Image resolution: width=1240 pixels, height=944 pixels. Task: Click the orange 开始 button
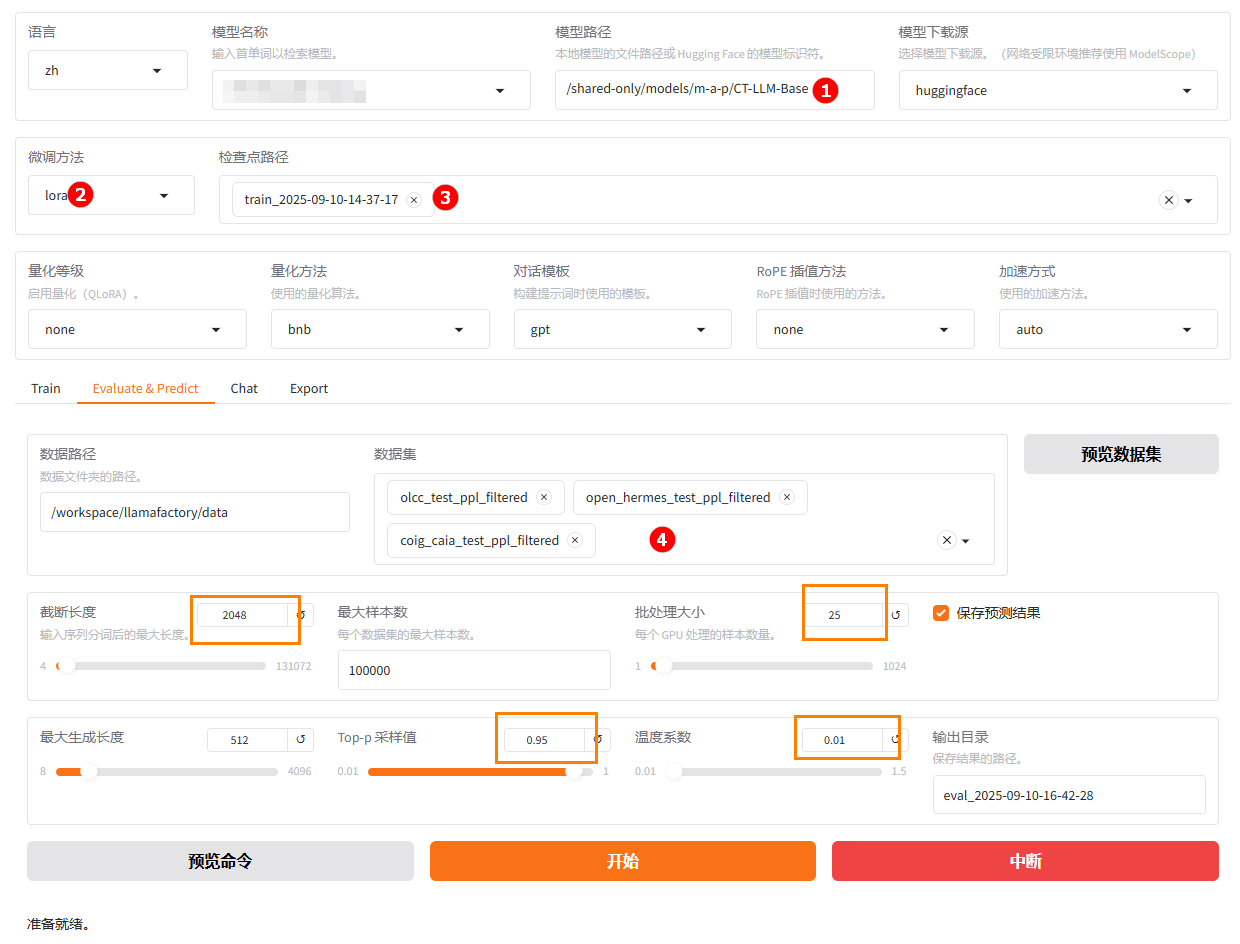[x=622, y=861]
